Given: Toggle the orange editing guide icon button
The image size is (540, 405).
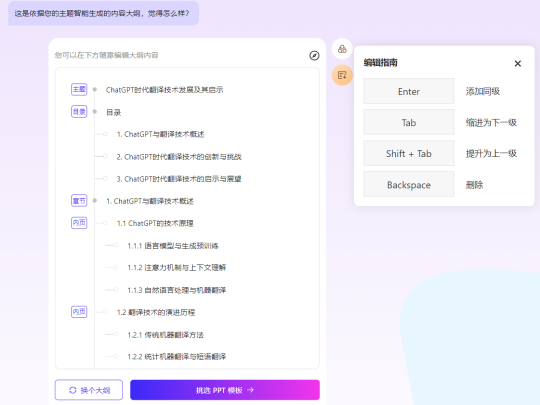Looking at the screenshot, I should (x=342, y=75).
